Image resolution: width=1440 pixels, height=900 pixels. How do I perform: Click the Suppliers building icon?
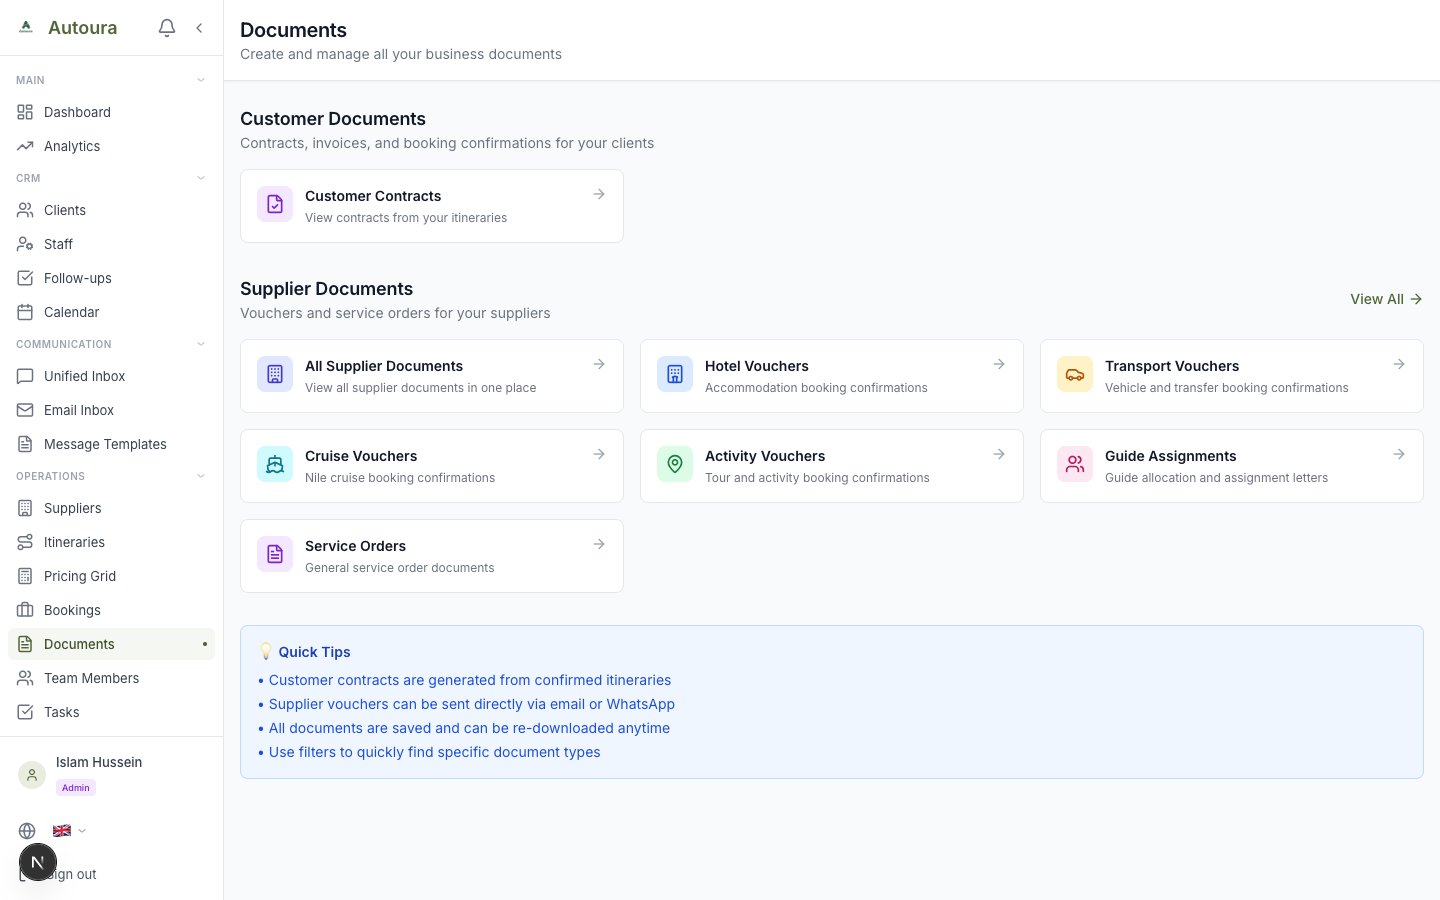tap(25, 508)
